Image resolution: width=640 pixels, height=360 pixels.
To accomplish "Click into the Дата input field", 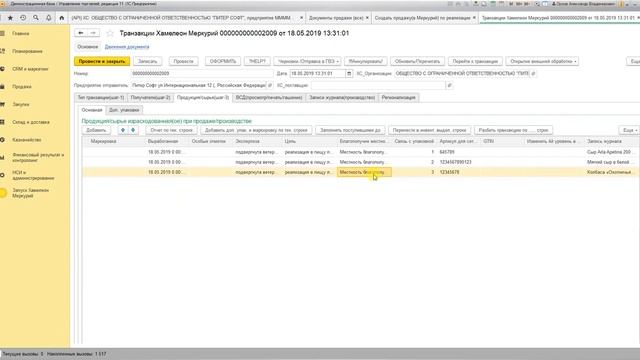I will [x=318, y=73].
